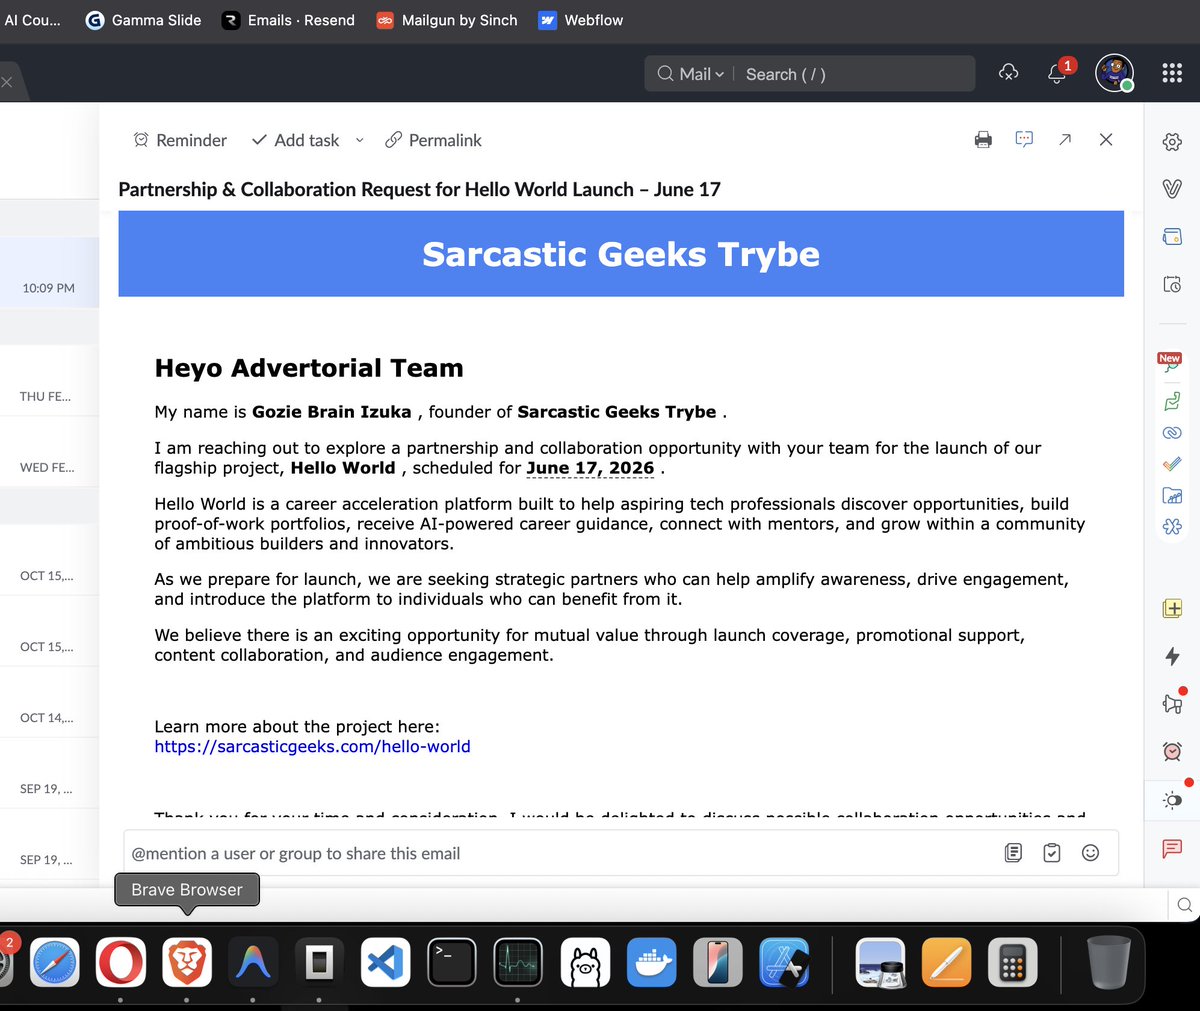Expand the Add task dropdown arrow
Viewport: 1200px width, 1011px height.
pyautogui.click(x=360, y=140)
